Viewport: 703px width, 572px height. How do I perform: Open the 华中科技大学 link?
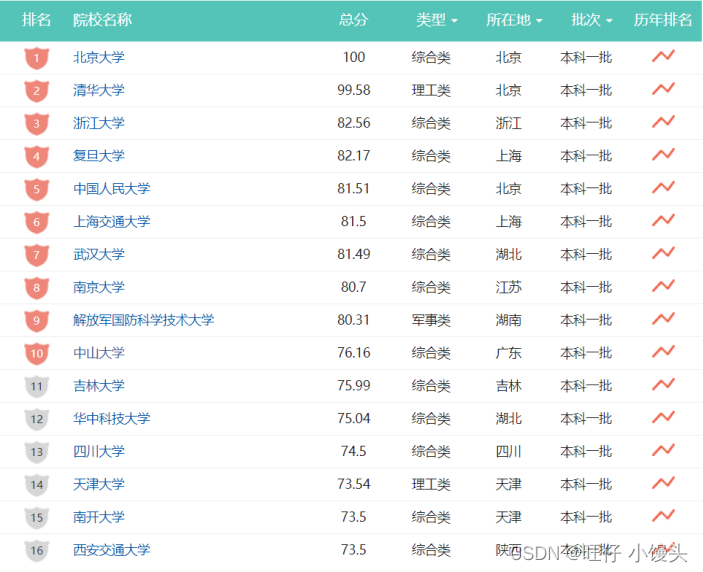click(x=112, y=418)
